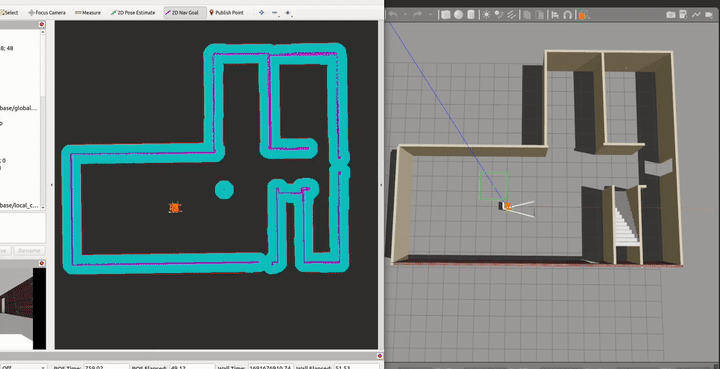
Task: Add a point light in Gazebo
Action: [x=486, y=15]
